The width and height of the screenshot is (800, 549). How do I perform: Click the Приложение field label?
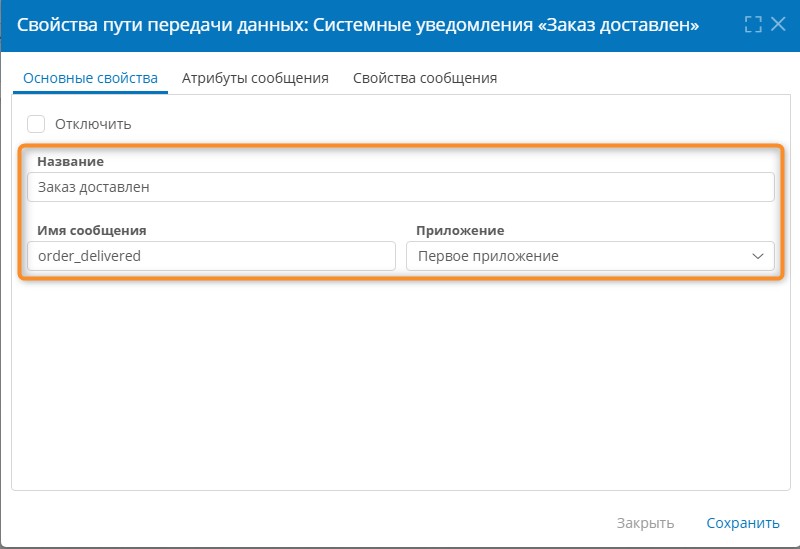point(460,230)
